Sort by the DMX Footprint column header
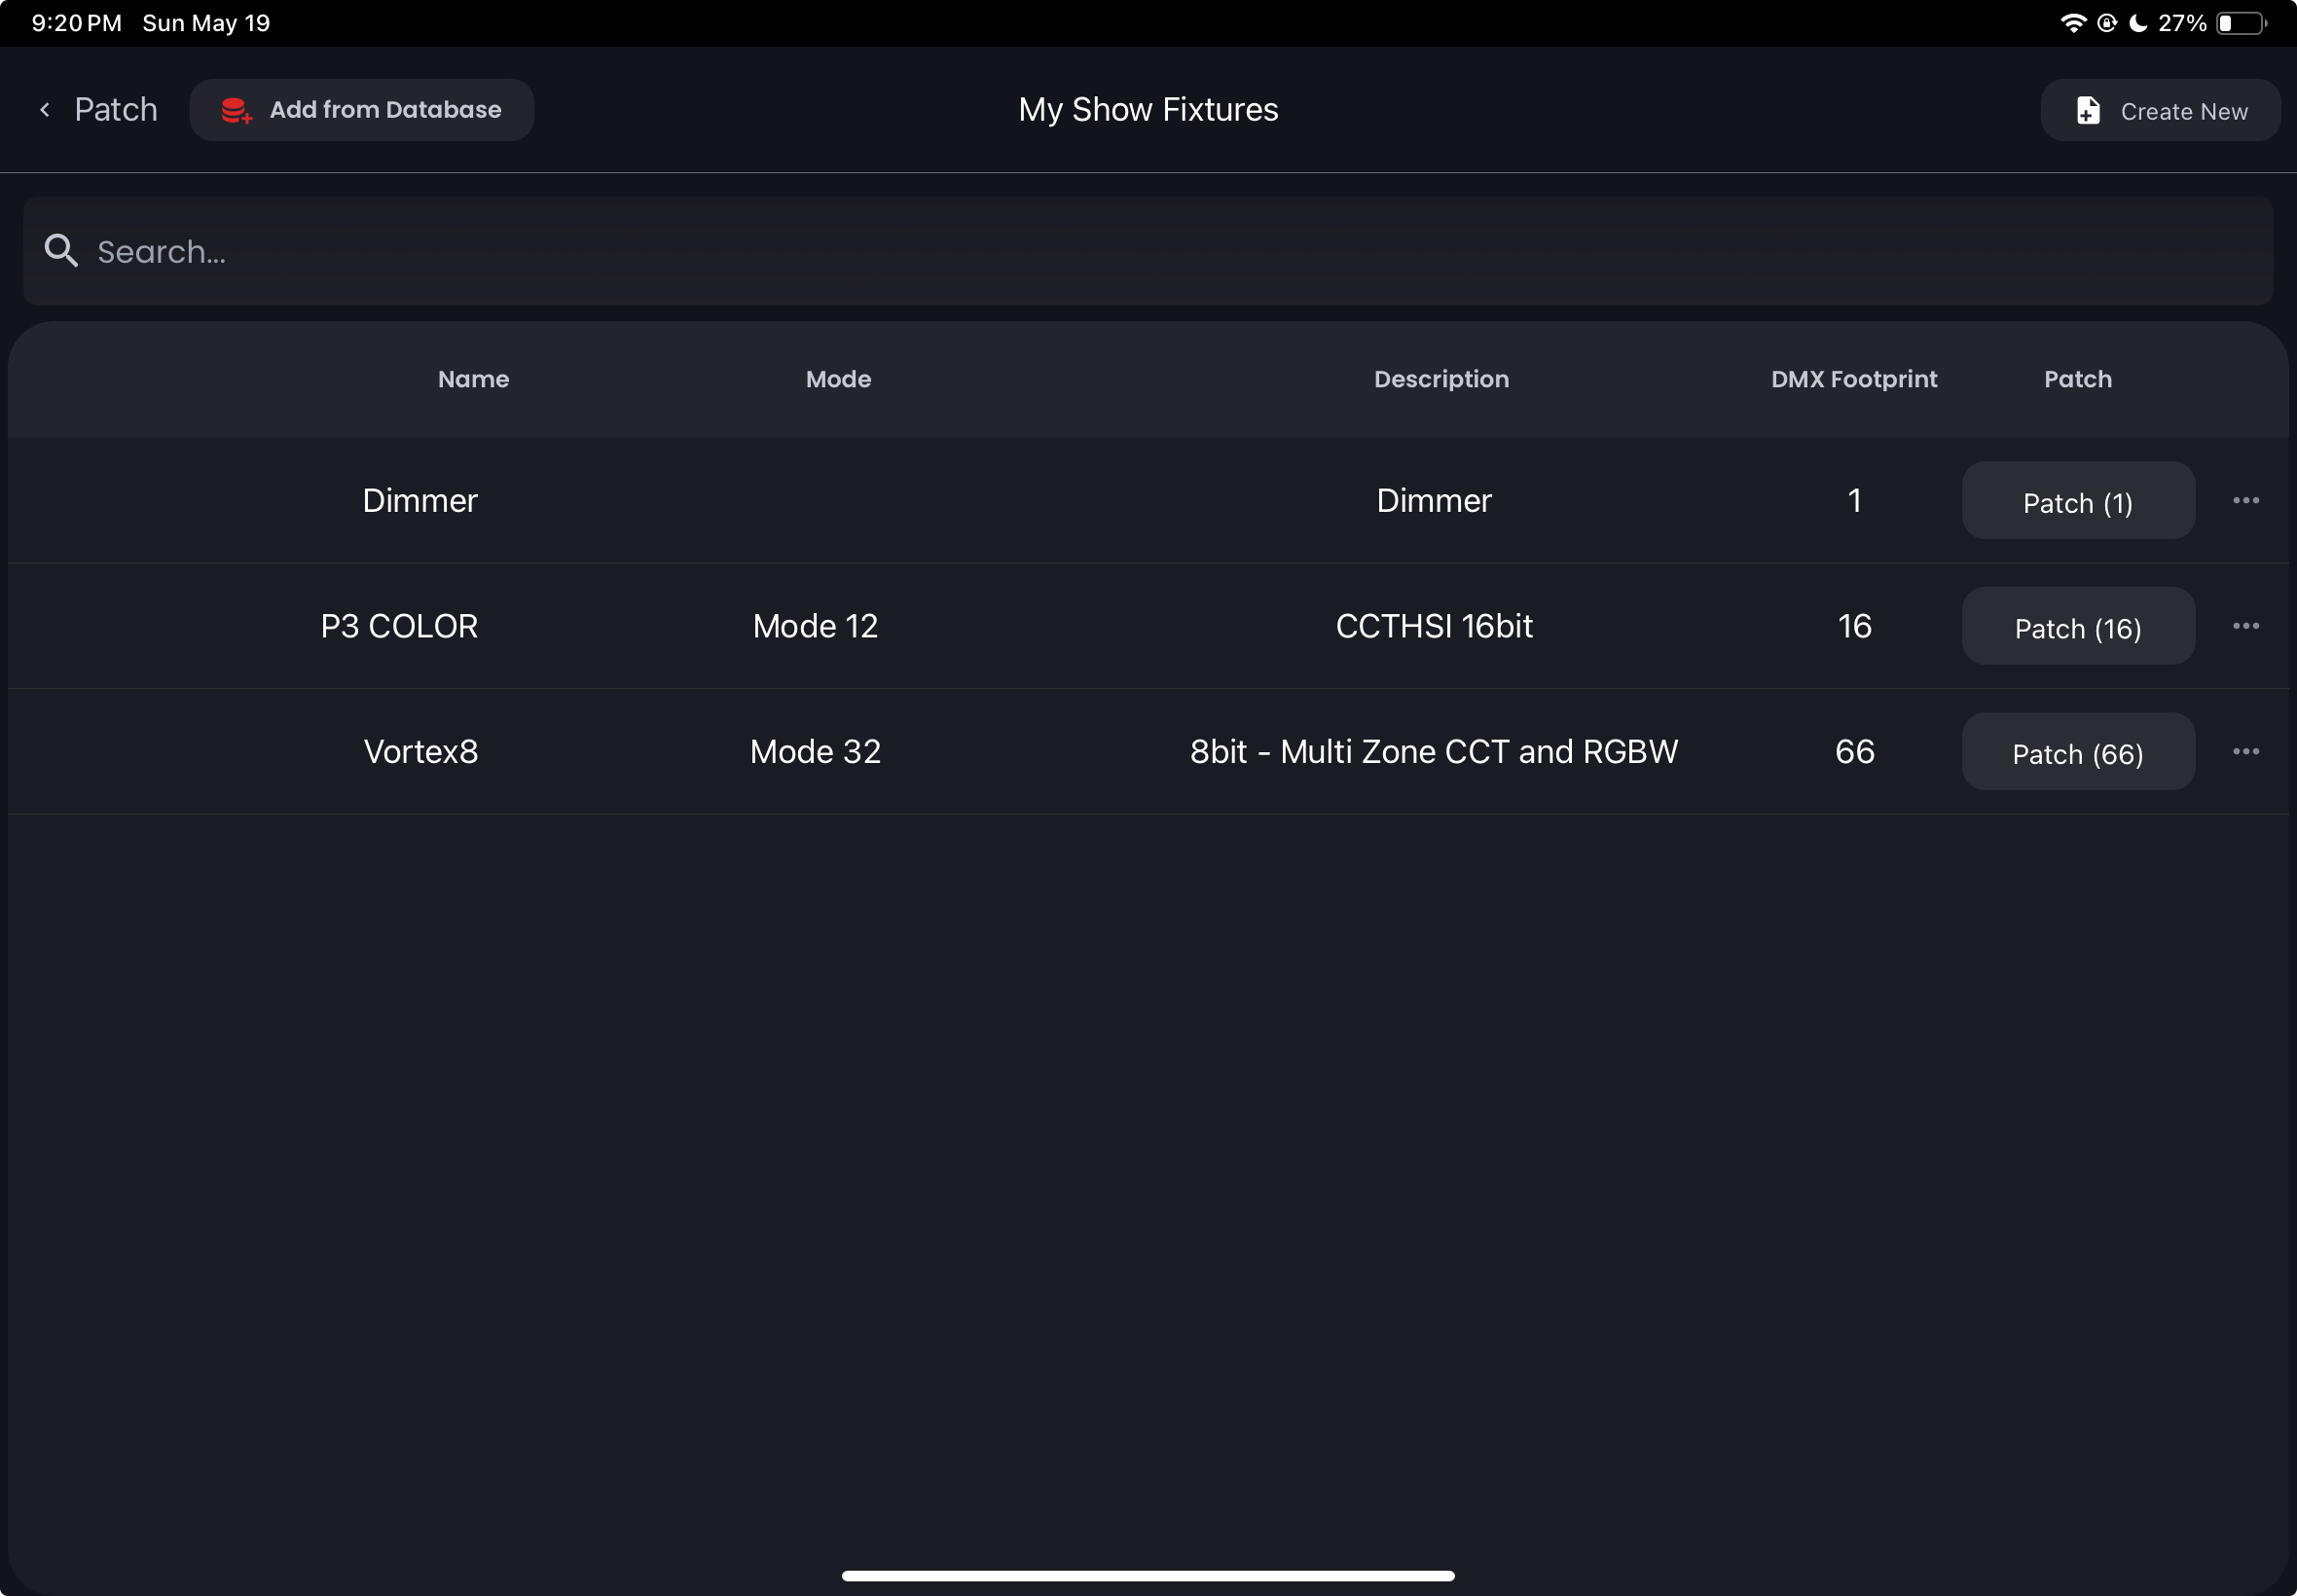The image size is (2297, 1596). [1853, 379]
